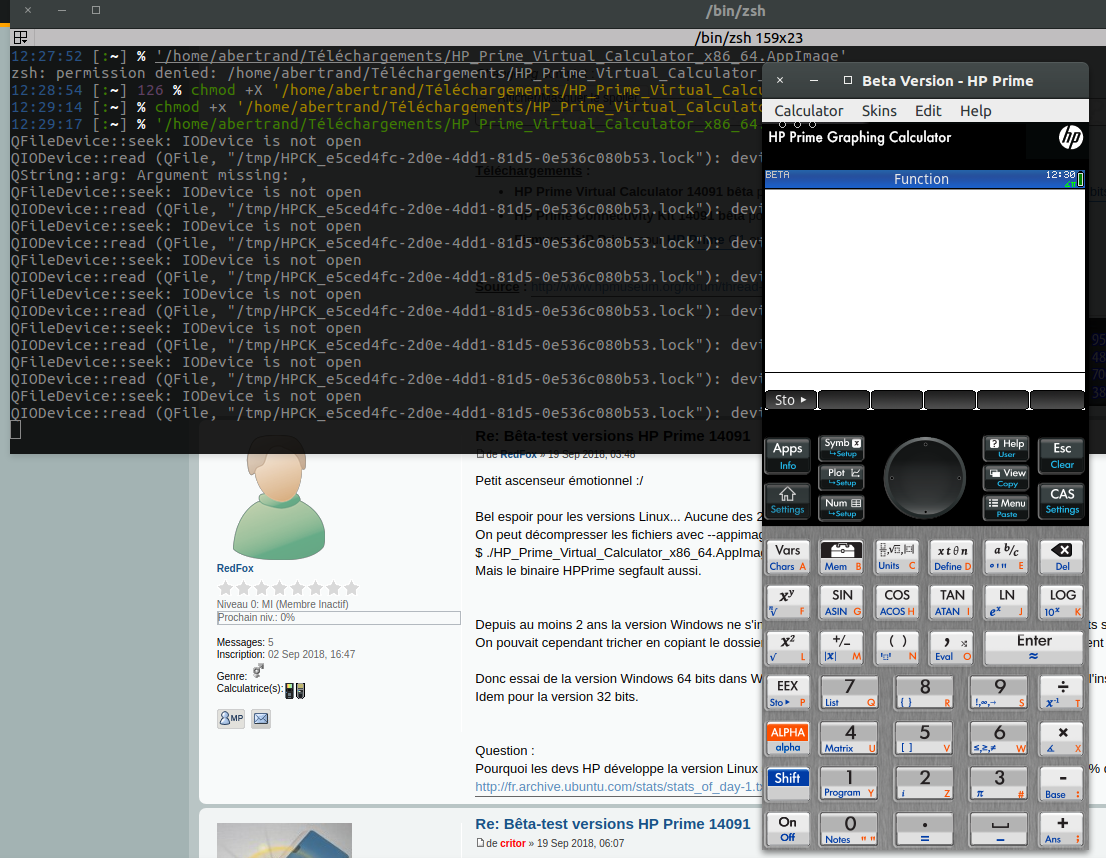Click the a b/c fraction key
Screen dimensions: 1106x858
1007,557
